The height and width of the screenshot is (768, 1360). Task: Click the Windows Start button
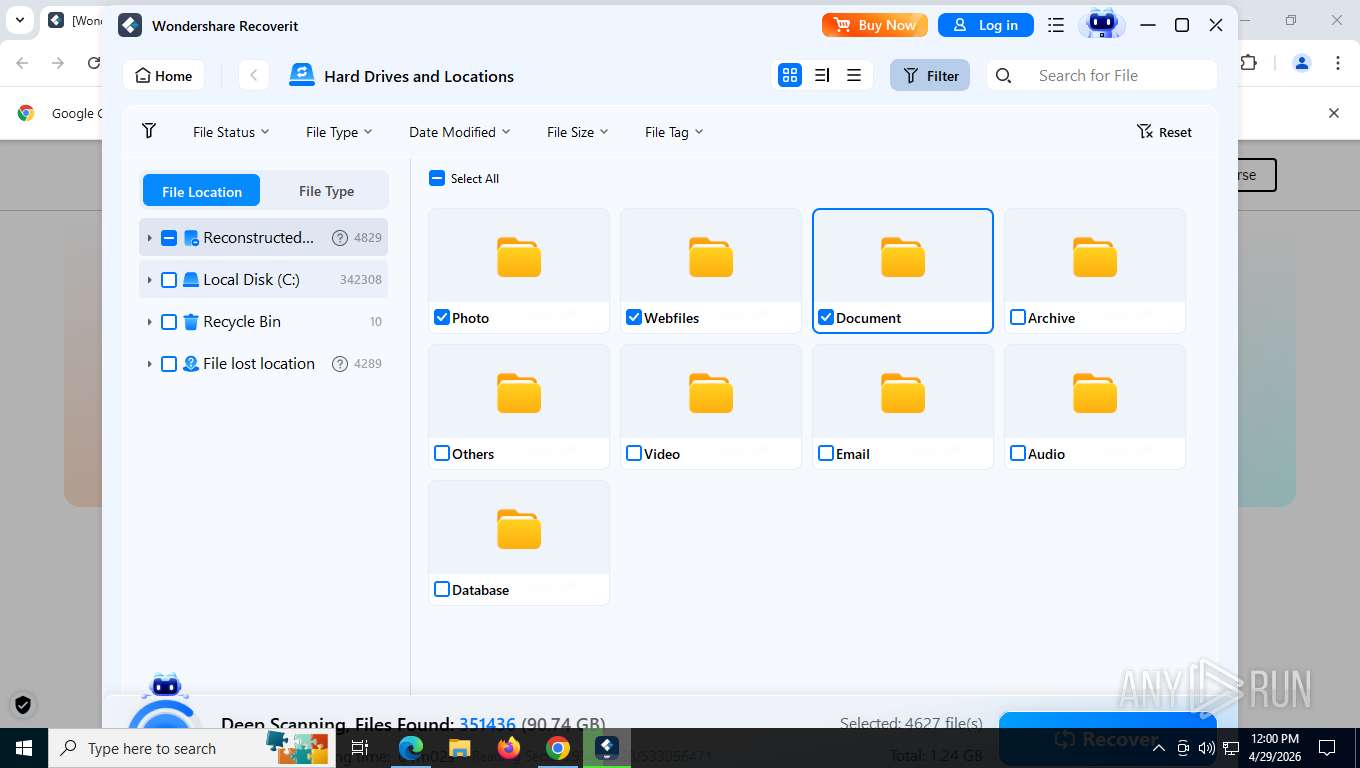23,748
